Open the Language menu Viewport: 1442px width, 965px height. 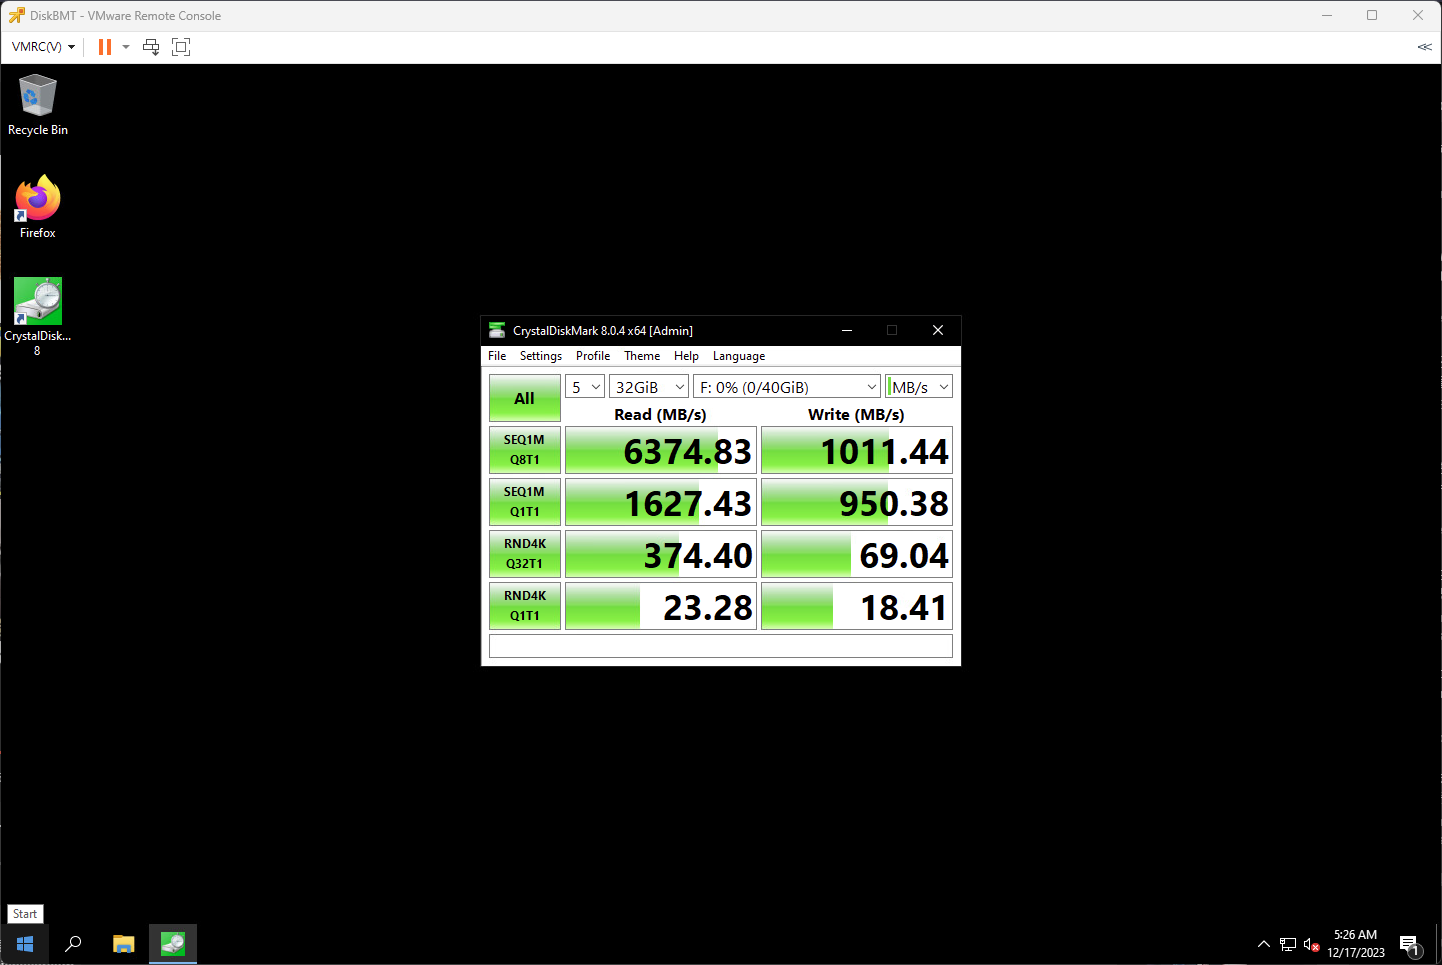click(739, 356)
